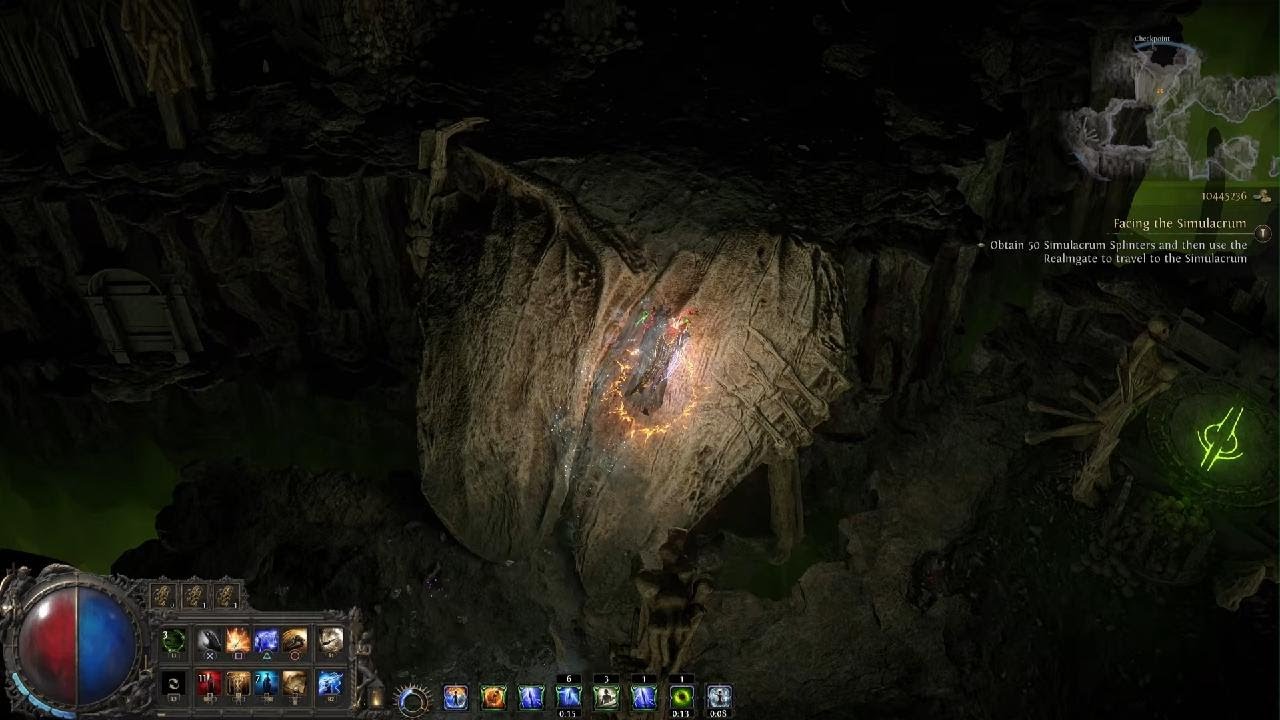Screen dimensions: 1280x720
Task: Use the raven skill on Cross button
Action: coord(210,640)
